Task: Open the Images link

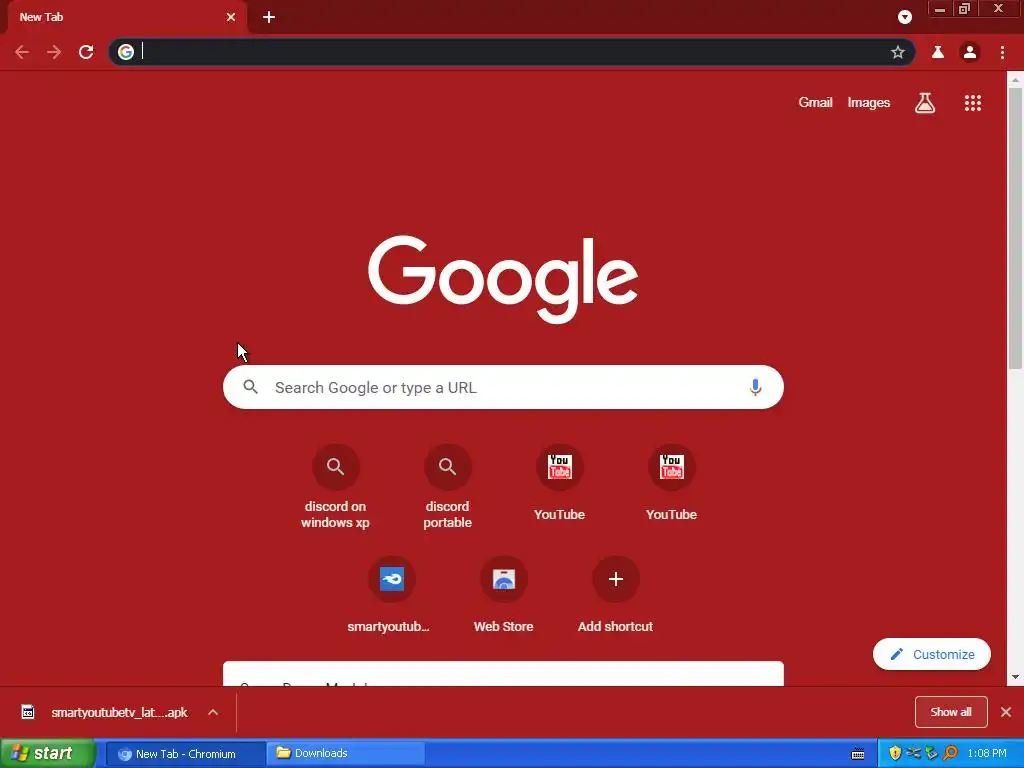Action: (869, 103)
